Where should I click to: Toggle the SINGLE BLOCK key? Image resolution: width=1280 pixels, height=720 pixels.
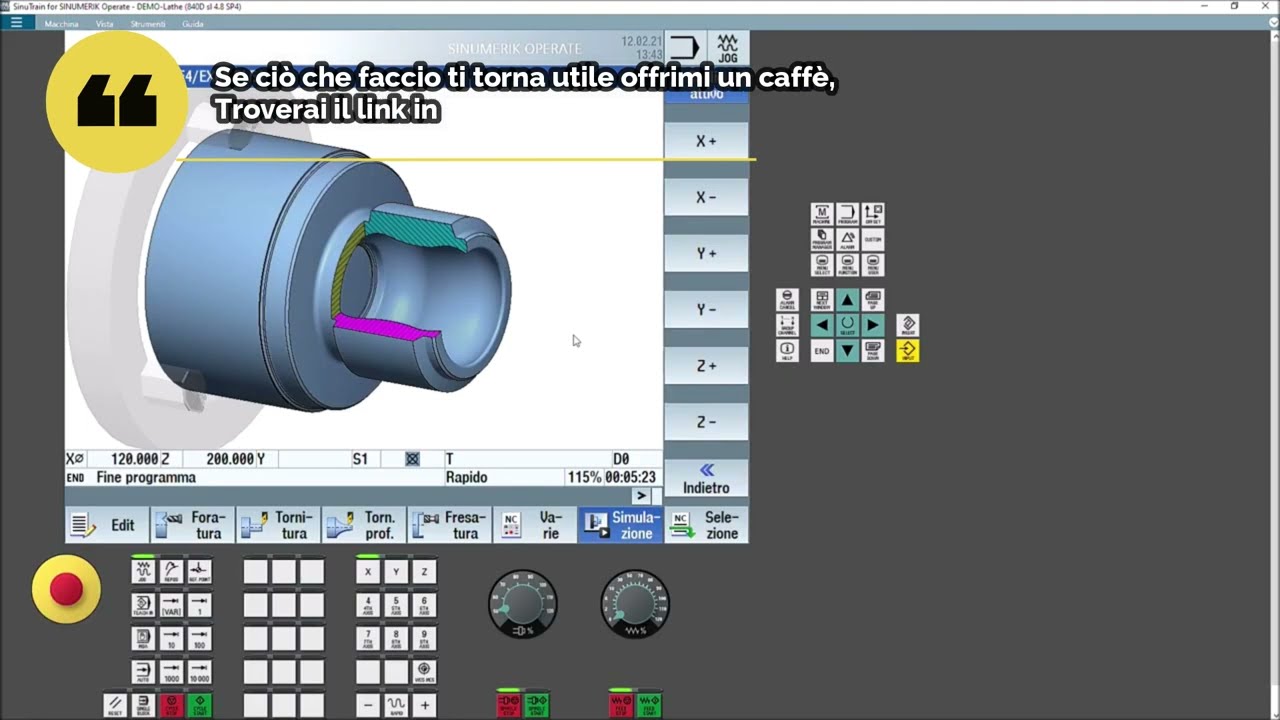(143, 705)
